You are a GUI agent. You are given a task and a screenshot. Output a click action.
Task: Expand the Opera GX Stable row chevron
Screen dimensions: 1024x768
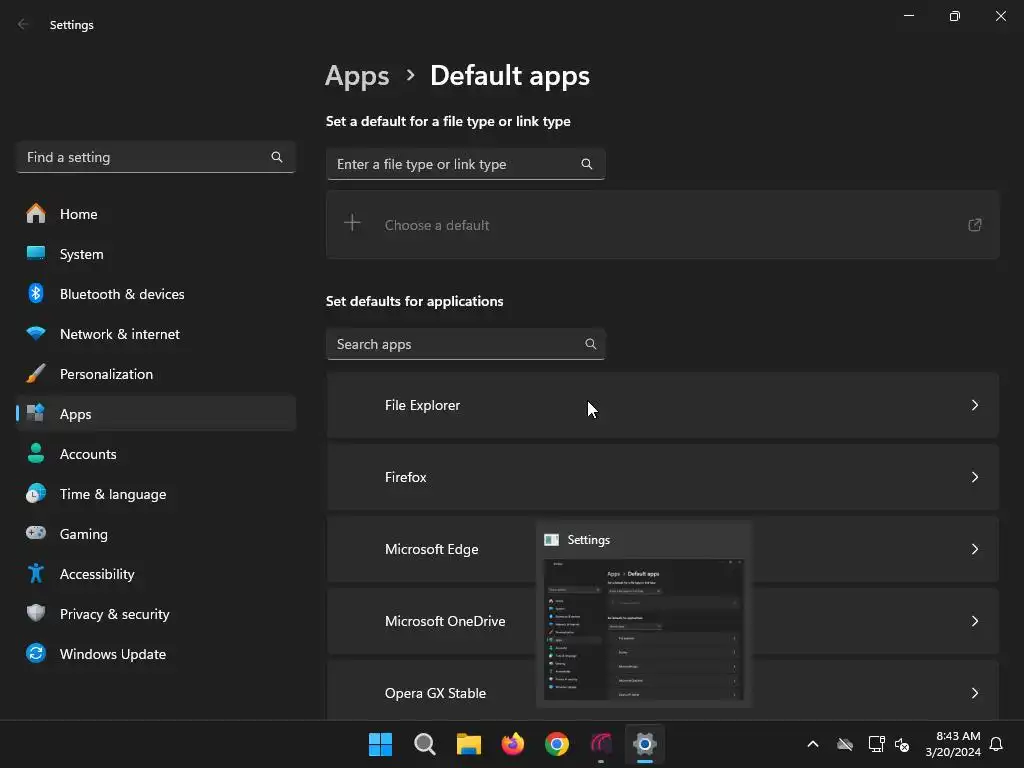(974, 693)
